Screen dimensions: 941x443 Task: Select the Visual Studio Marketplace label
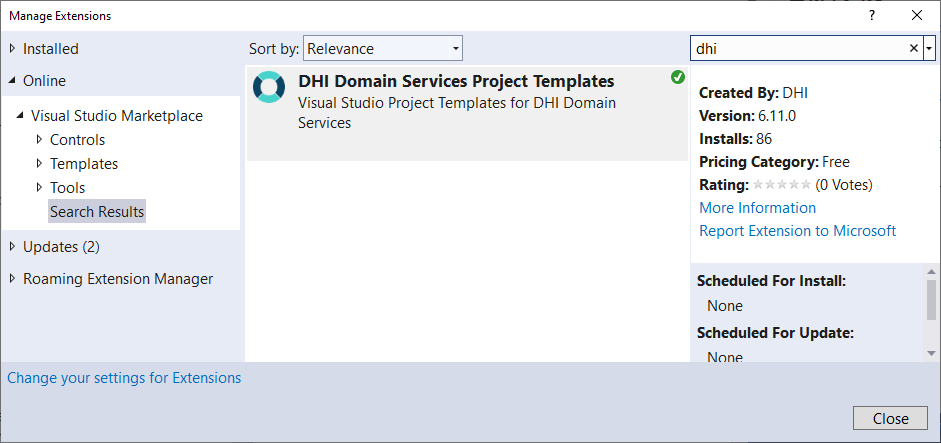click(x=117, y=115)
